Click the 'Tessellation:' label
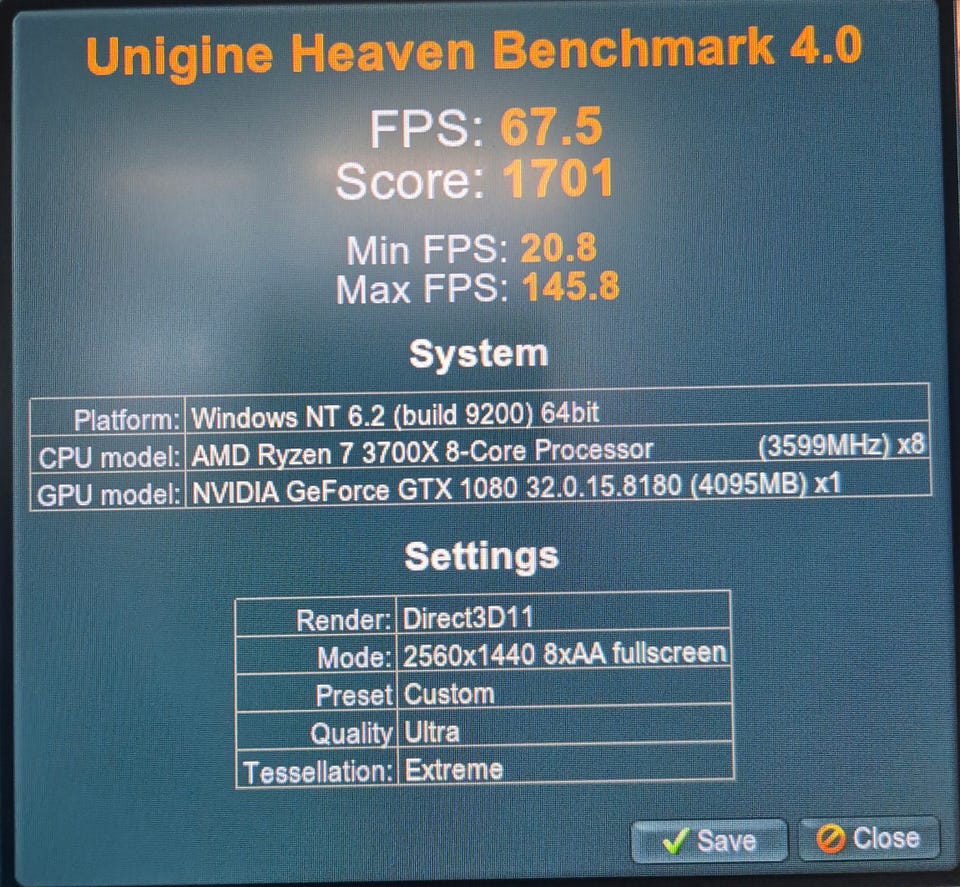This screenshot has width=960, height=887. pyautogui.click(x=317, y=772)
